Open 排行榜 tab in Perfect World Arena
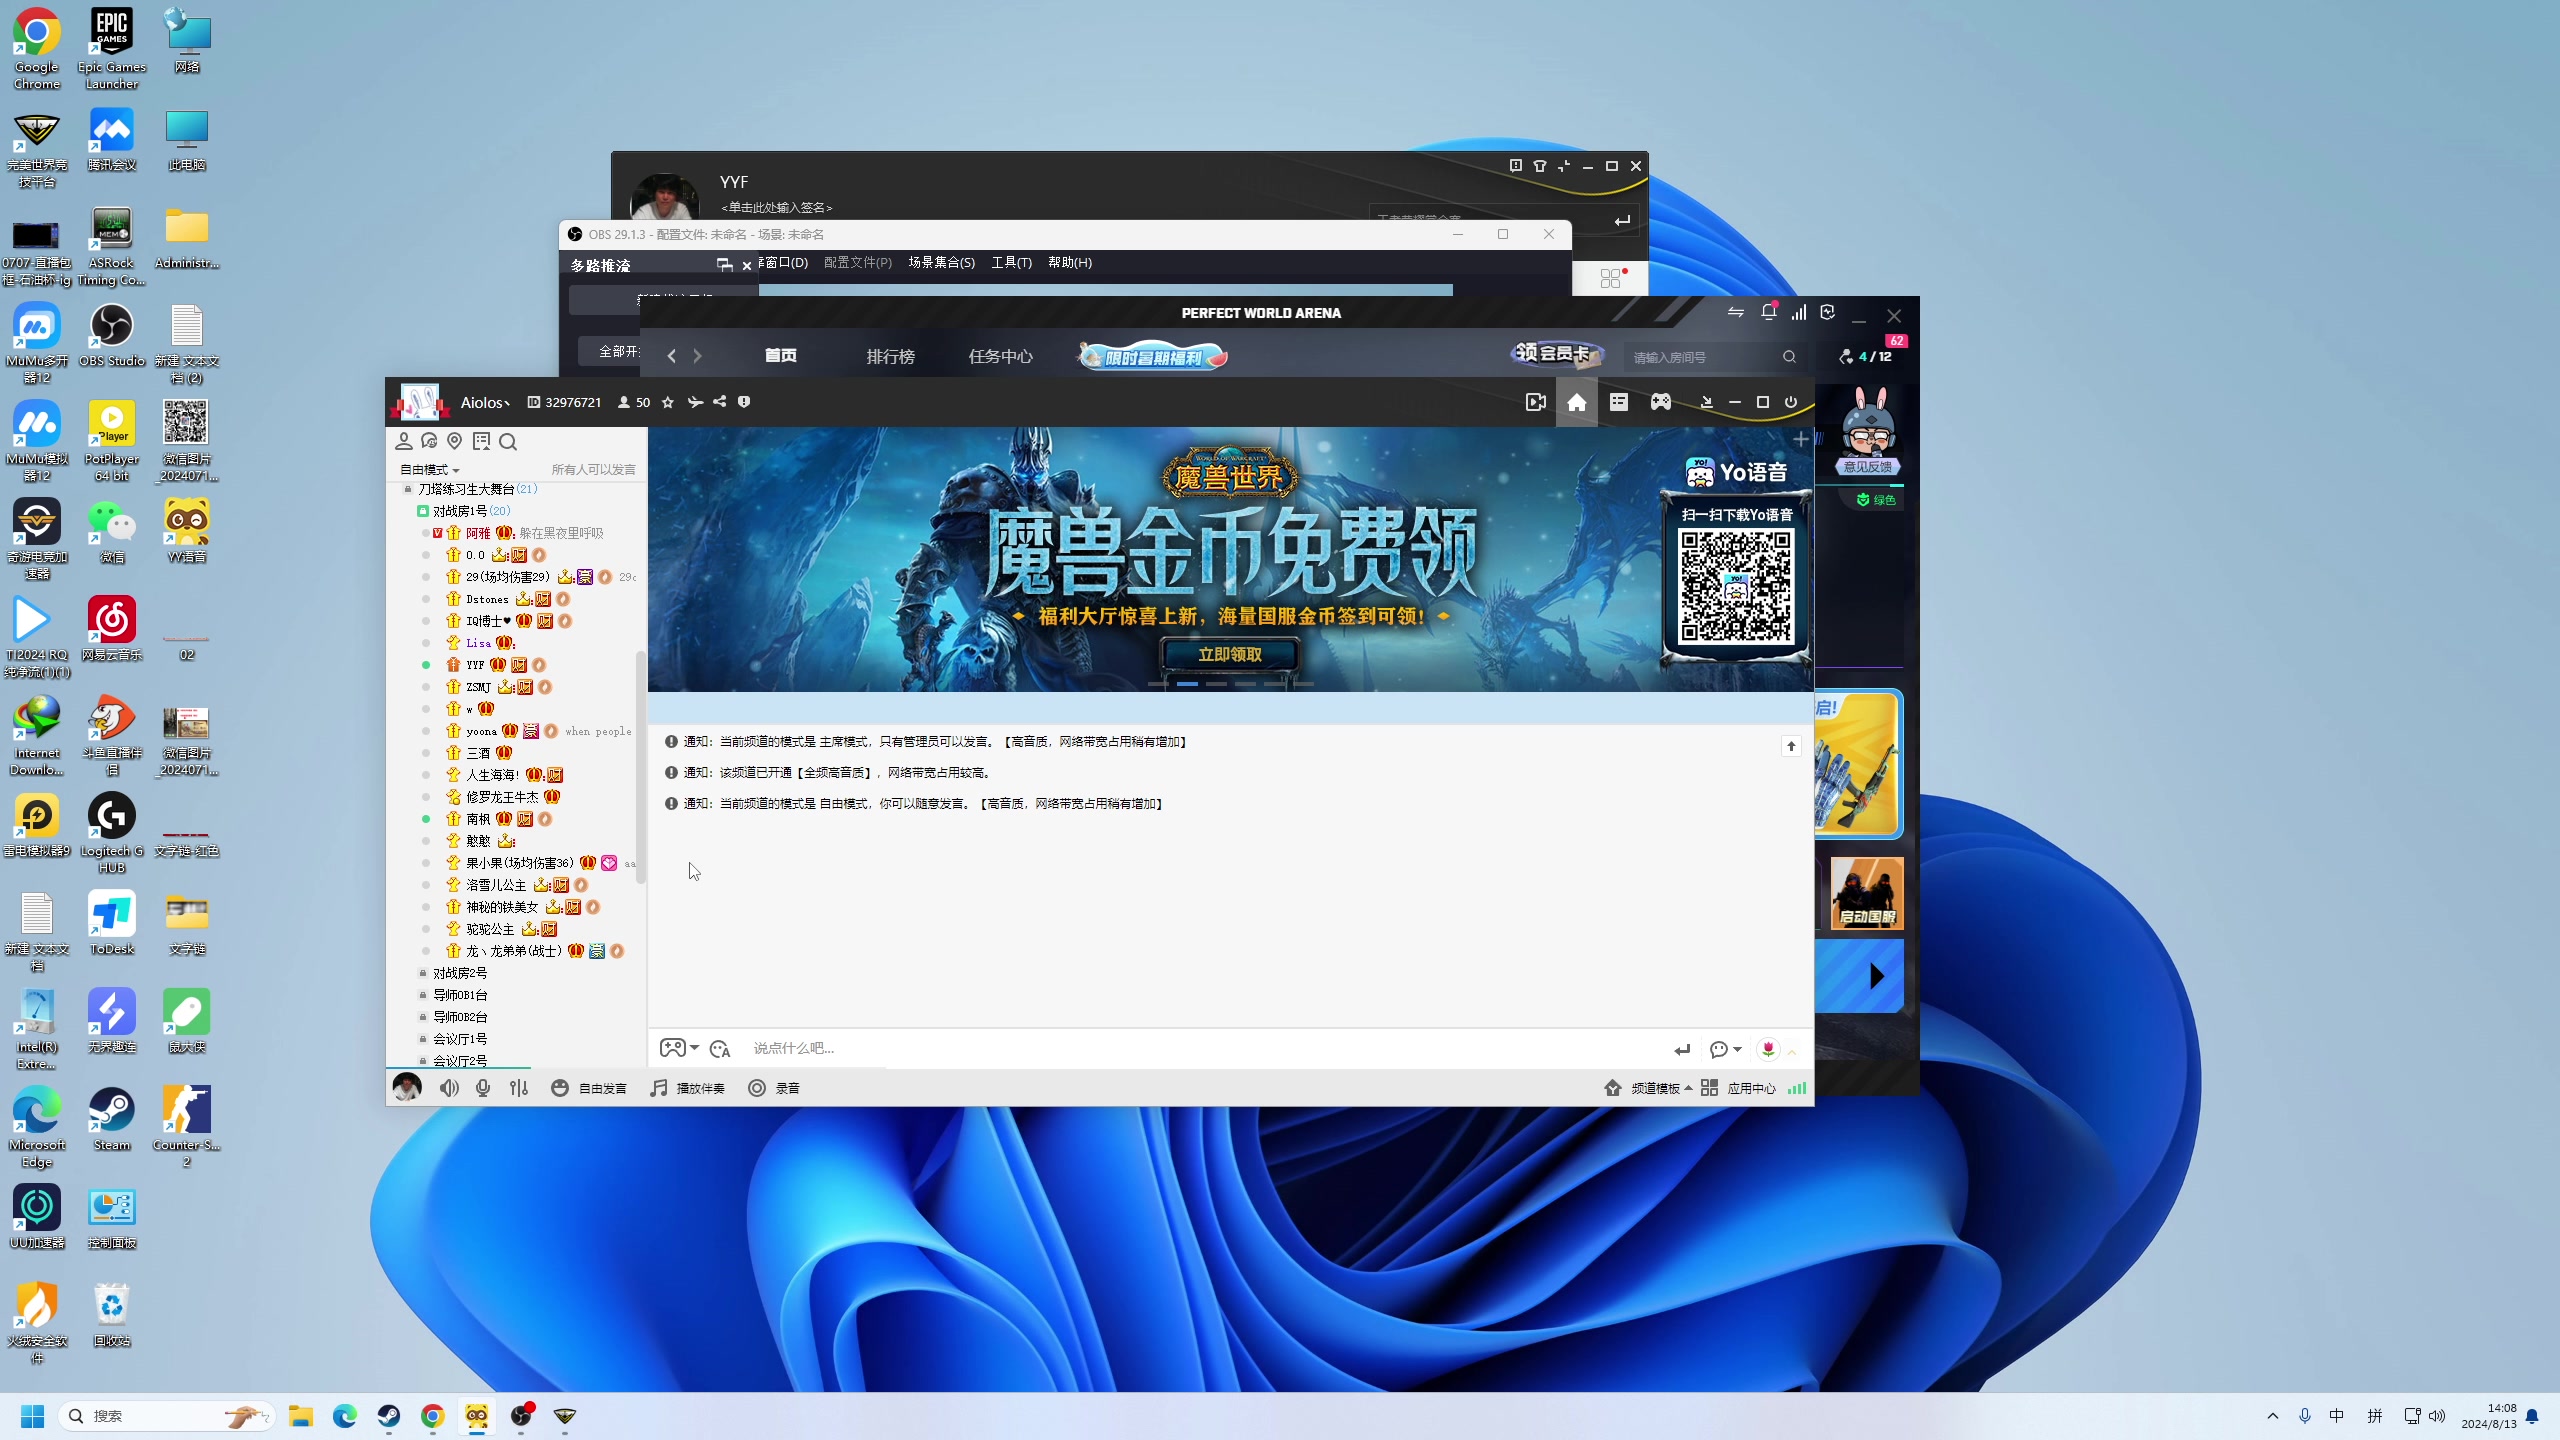 click(x=891, y=356)
